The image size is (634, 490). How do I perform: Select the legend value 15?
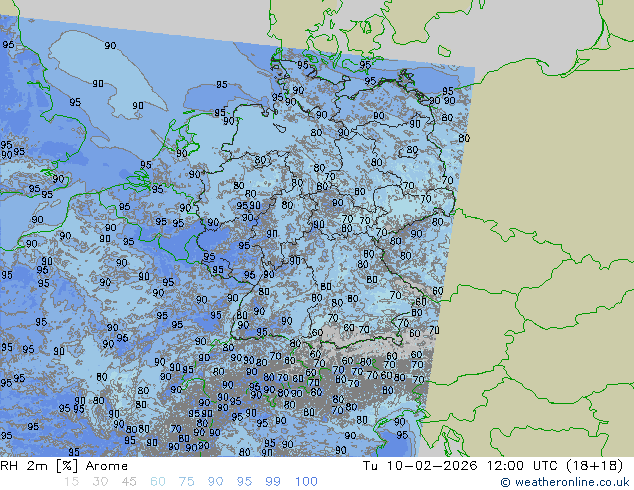click(x=71, y=482)
